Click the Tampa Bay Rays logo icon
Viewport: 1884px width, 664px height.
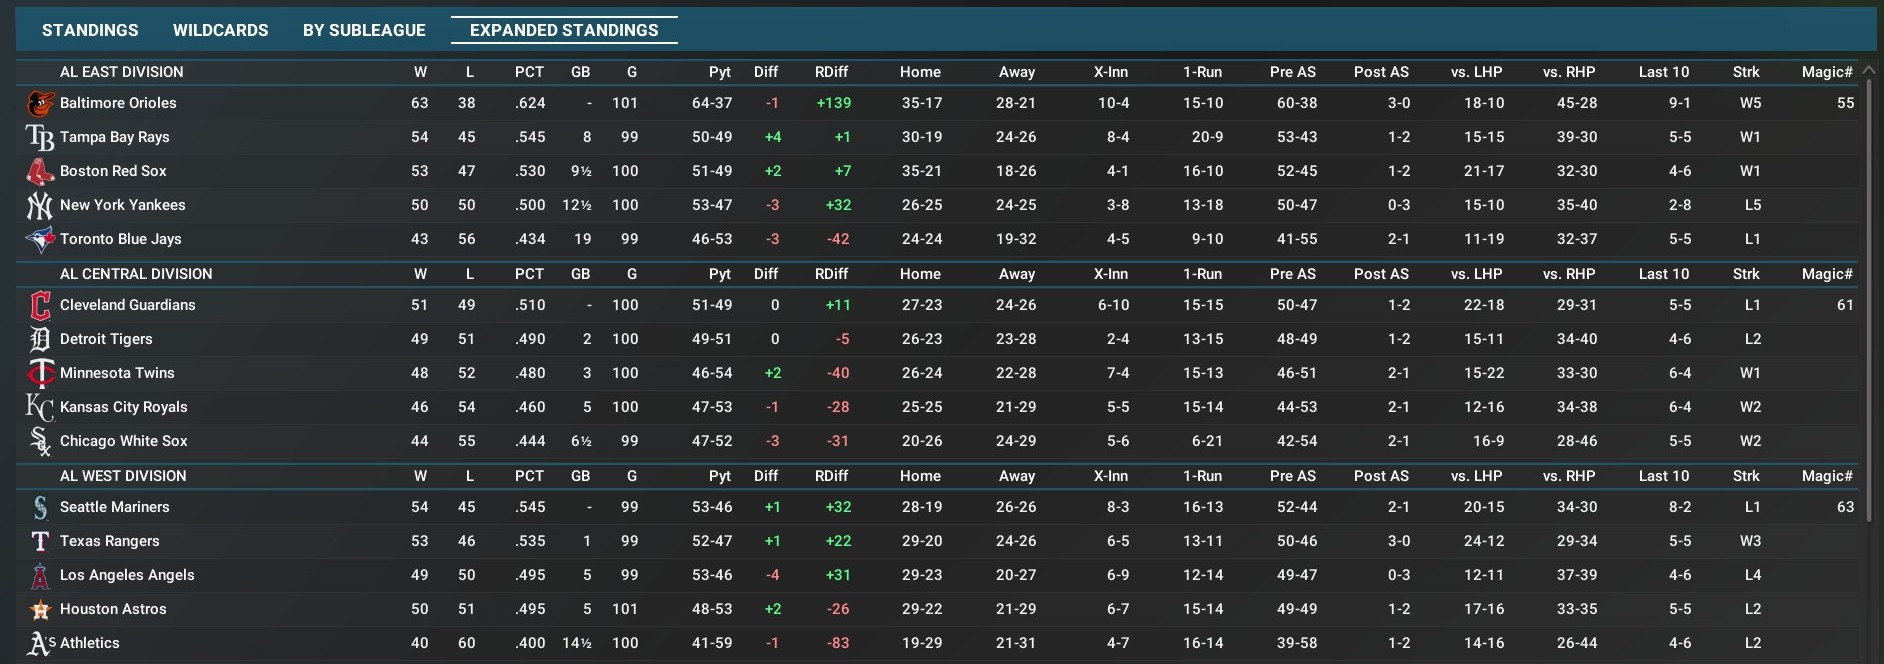click(40, 137)
